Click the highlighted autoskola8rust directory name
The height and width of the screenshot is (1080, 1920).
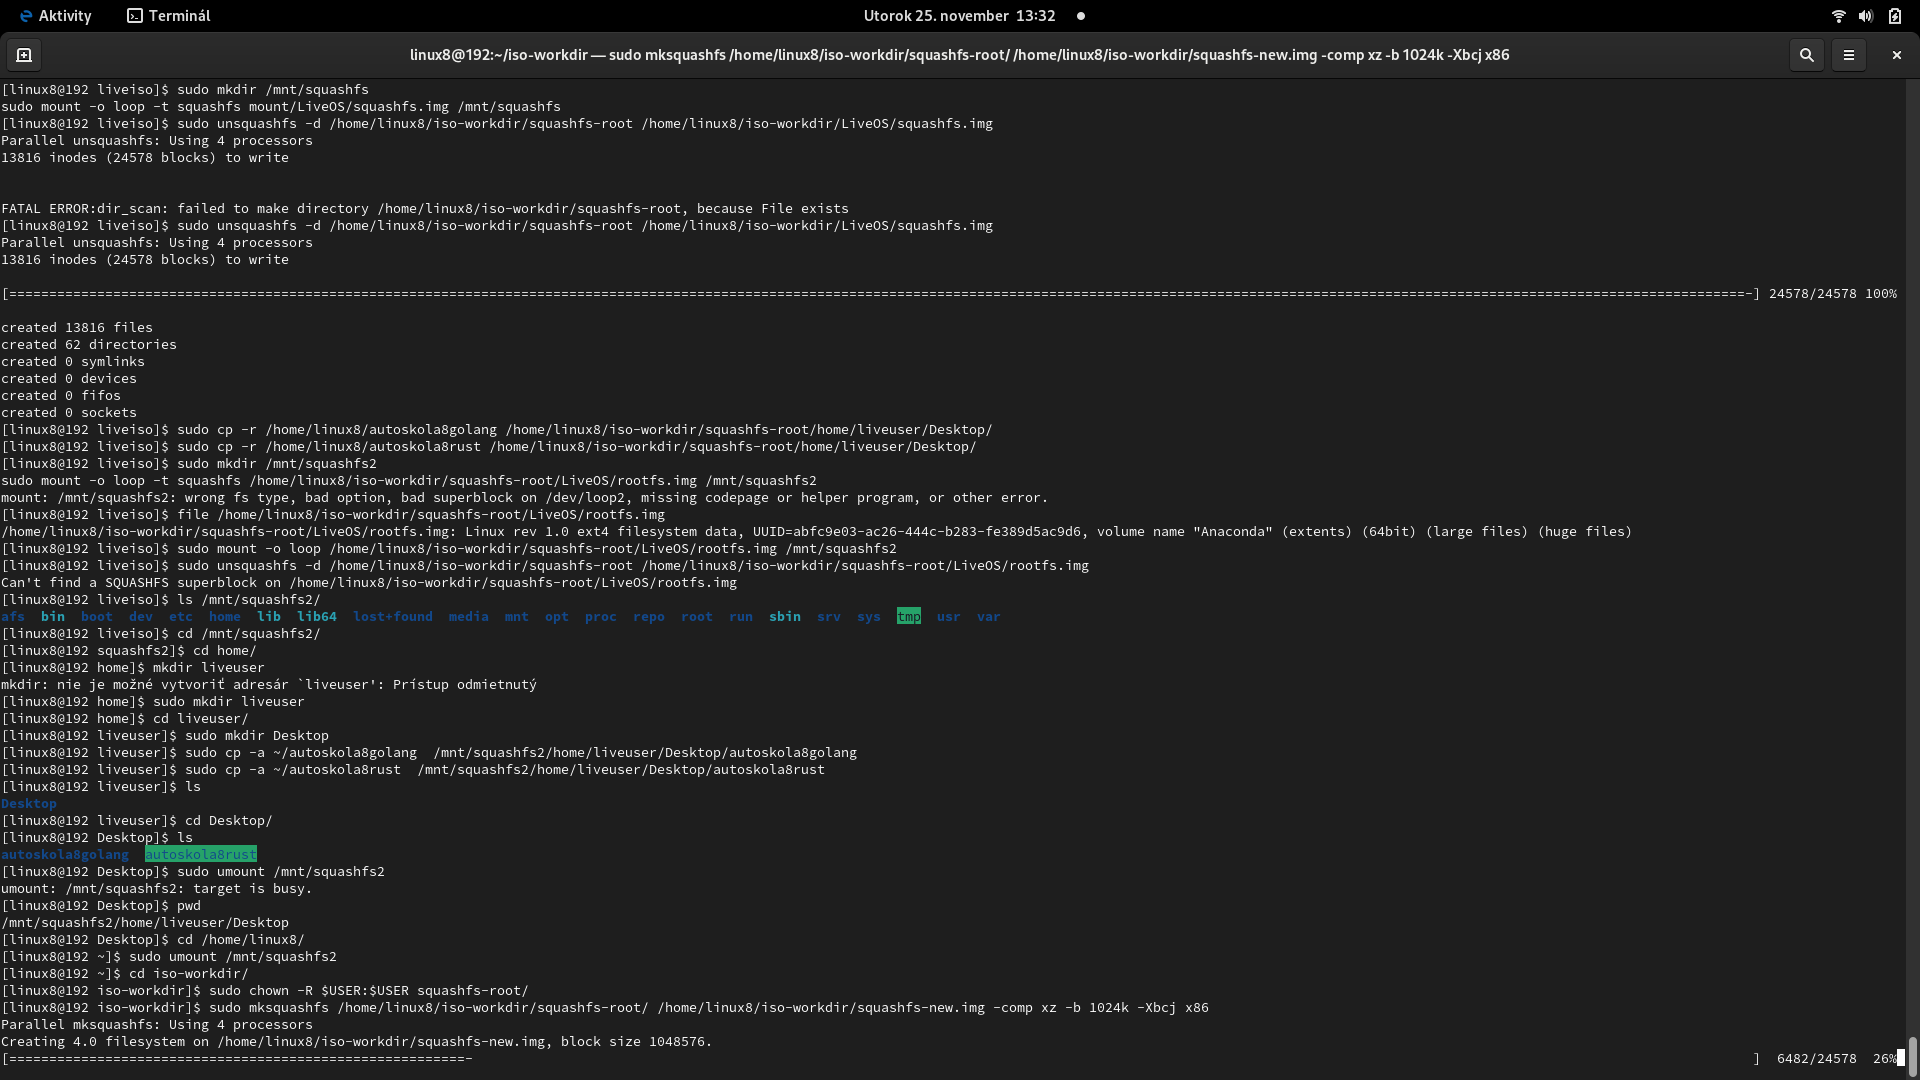pyautogui.click(x=200, y=854)
